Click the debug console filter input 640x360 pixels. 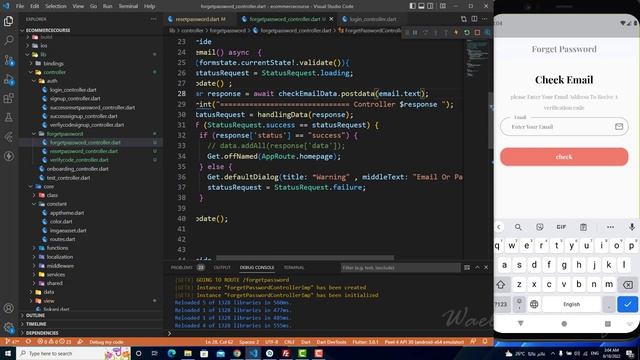pyautogui.click(x=400, y=267)
